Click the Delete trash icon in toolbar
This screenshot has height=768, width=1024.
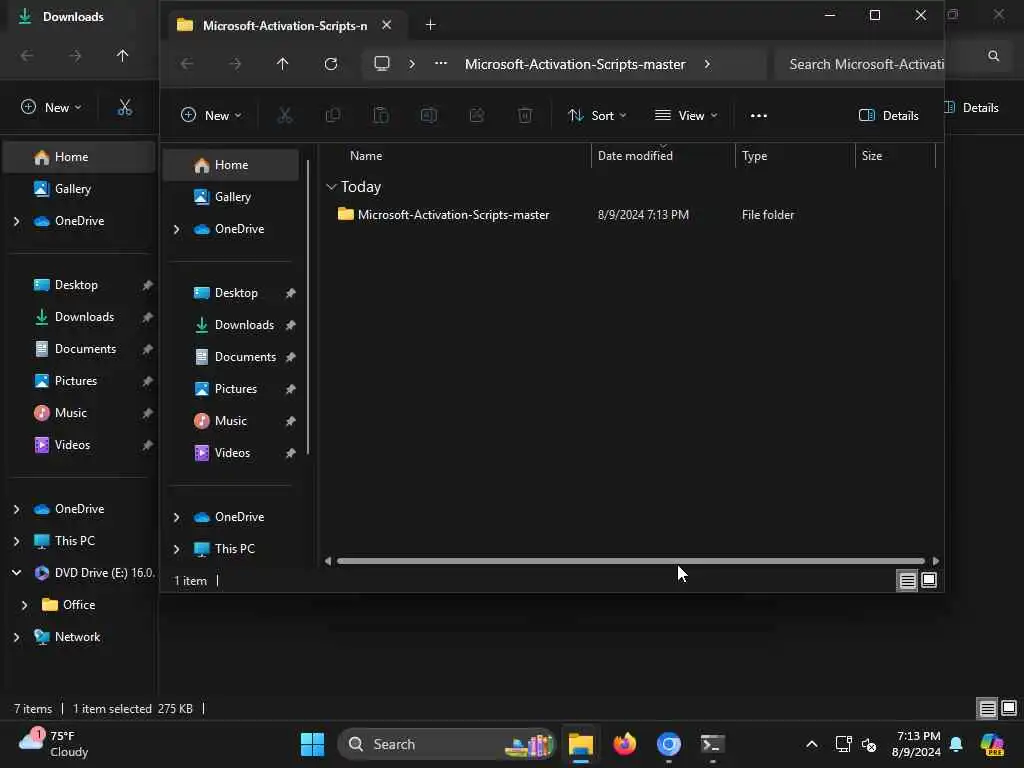pyautogui.click(x=524, y=116)
